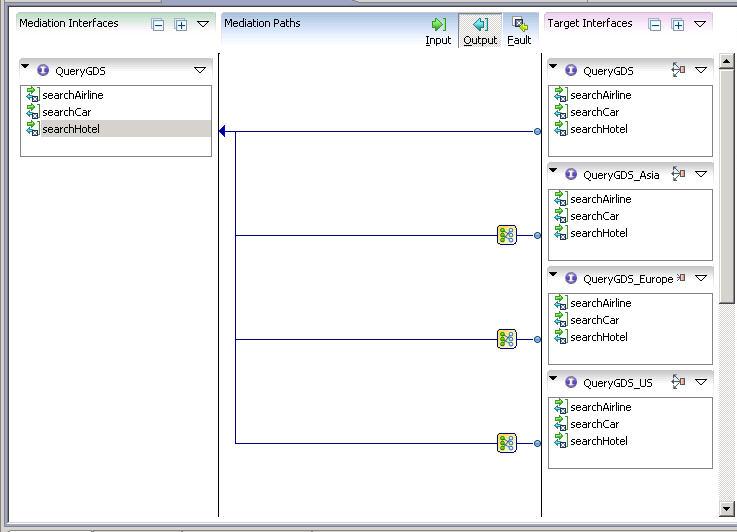The image size is (737, 532).
Task: Click QueryGDS_Asia reference wiring icon
Action: 678,174
